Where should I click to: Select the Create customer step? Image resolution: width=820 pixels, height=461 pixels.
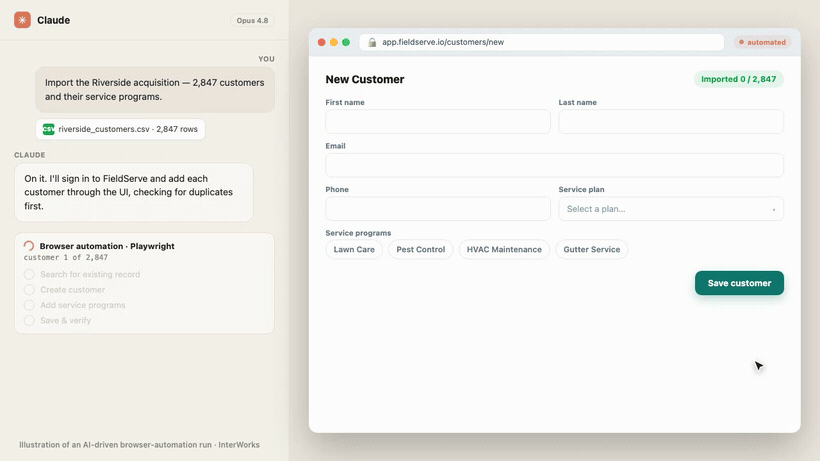64,290
